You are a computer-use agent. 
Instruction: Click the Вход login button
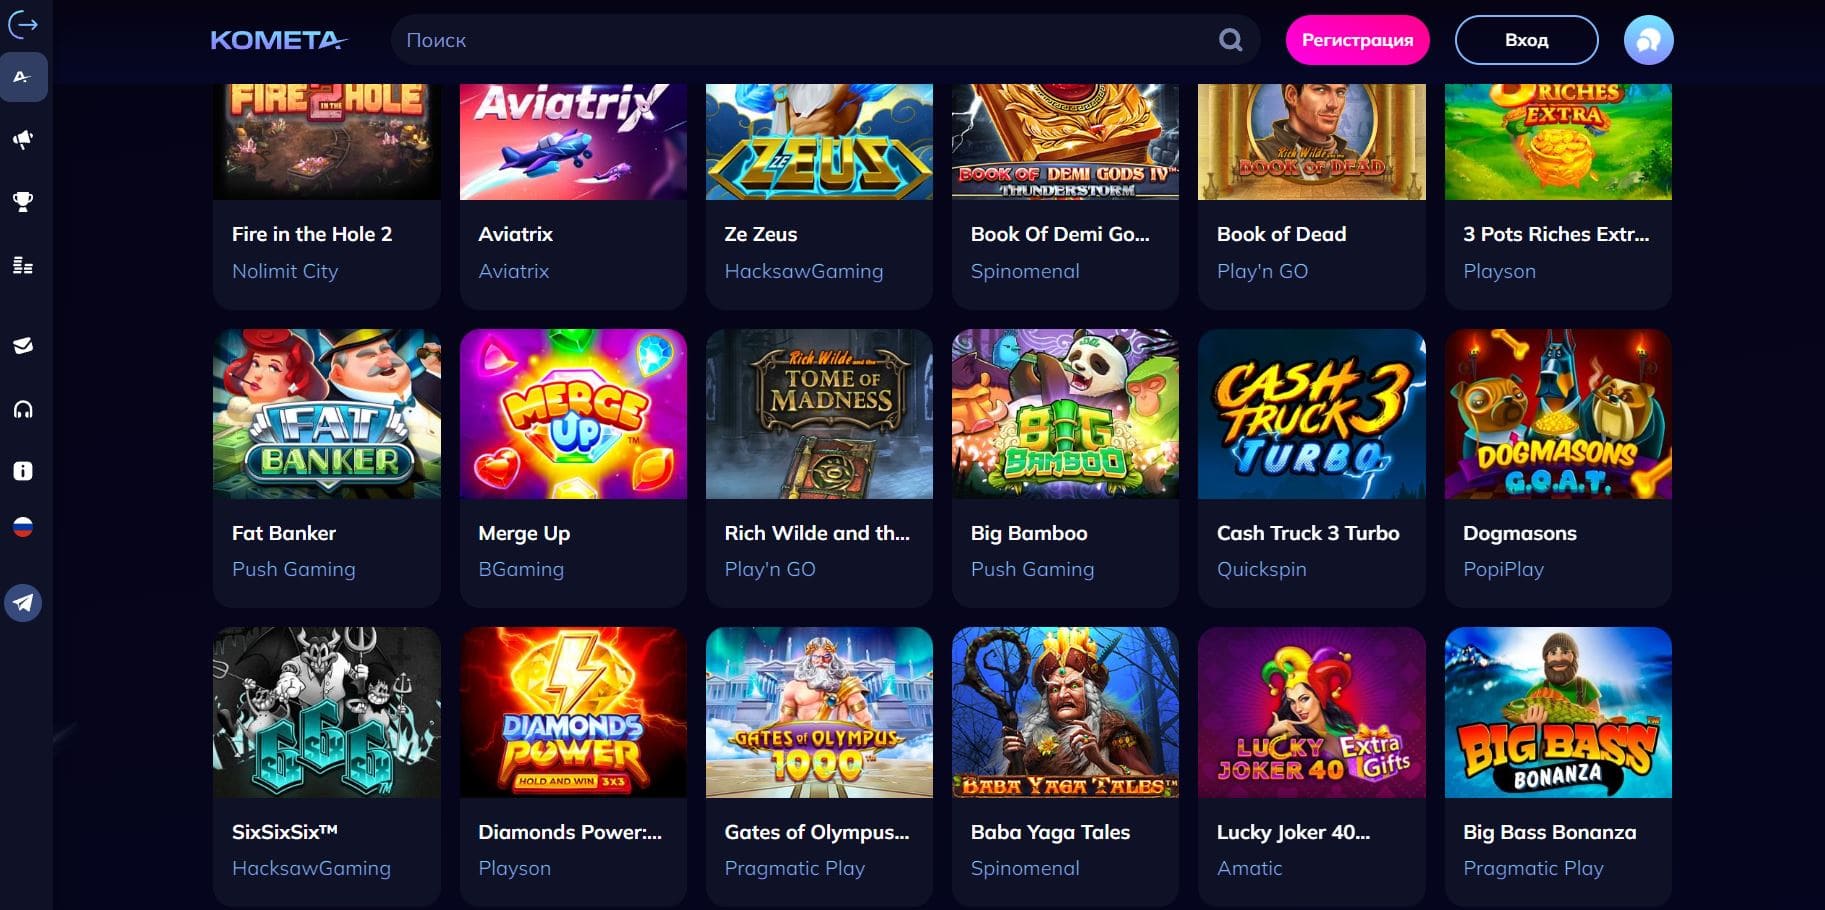1526,40
